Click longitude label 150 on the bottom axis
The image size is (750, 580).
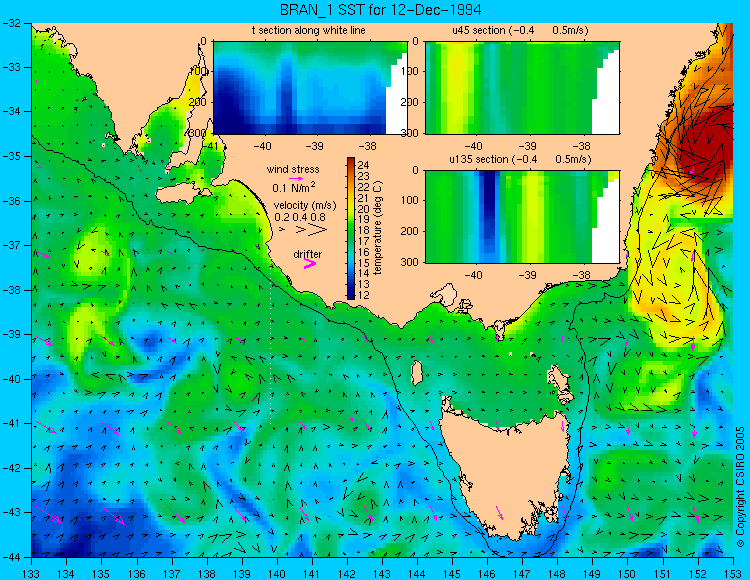[628, 573]
